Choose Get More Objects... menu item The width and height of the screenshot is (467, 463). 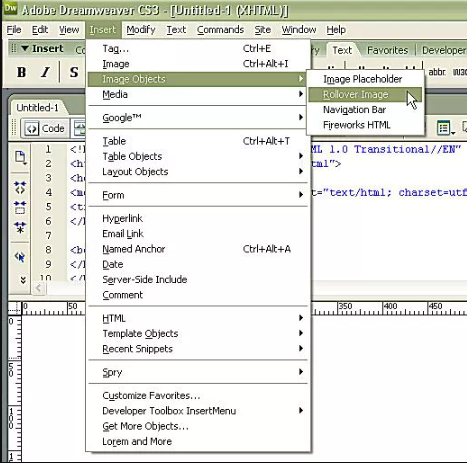[x=197, y=426]
